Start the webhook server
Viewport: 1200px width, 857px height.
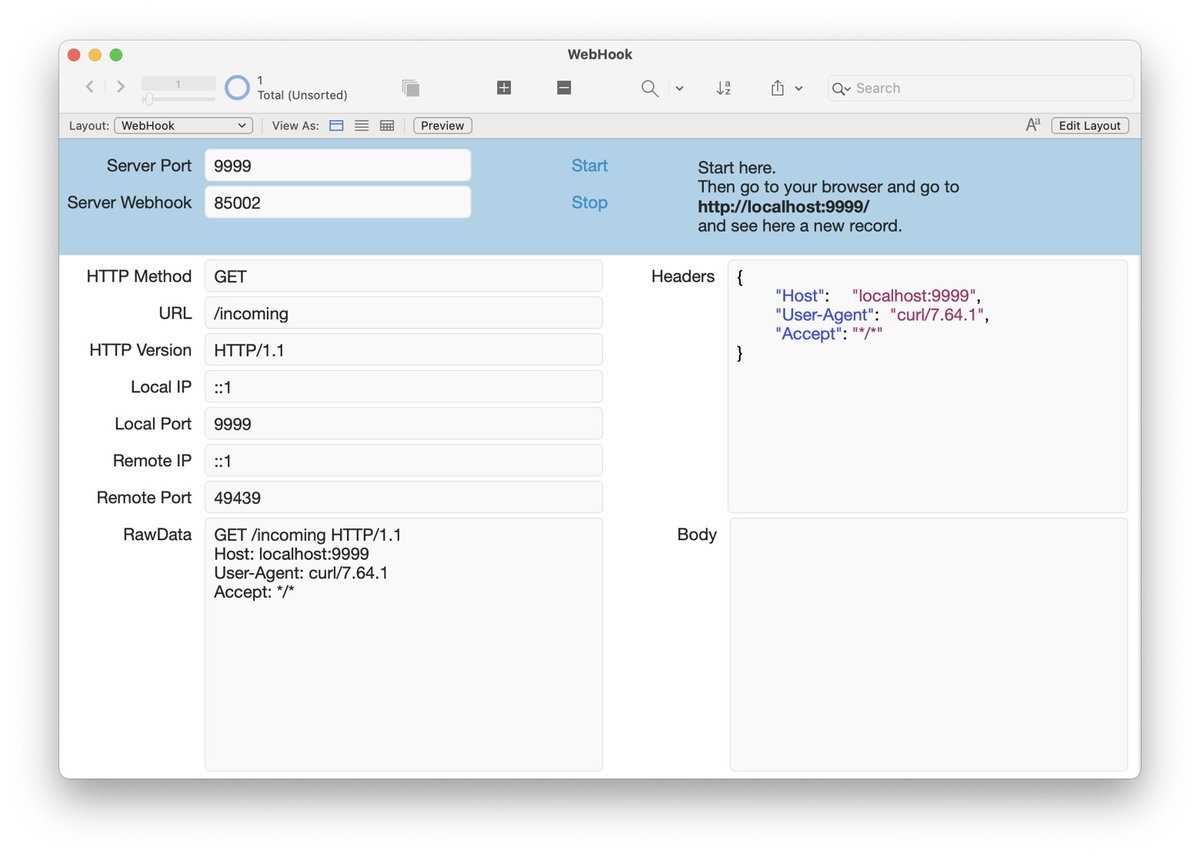click(589, 165)
